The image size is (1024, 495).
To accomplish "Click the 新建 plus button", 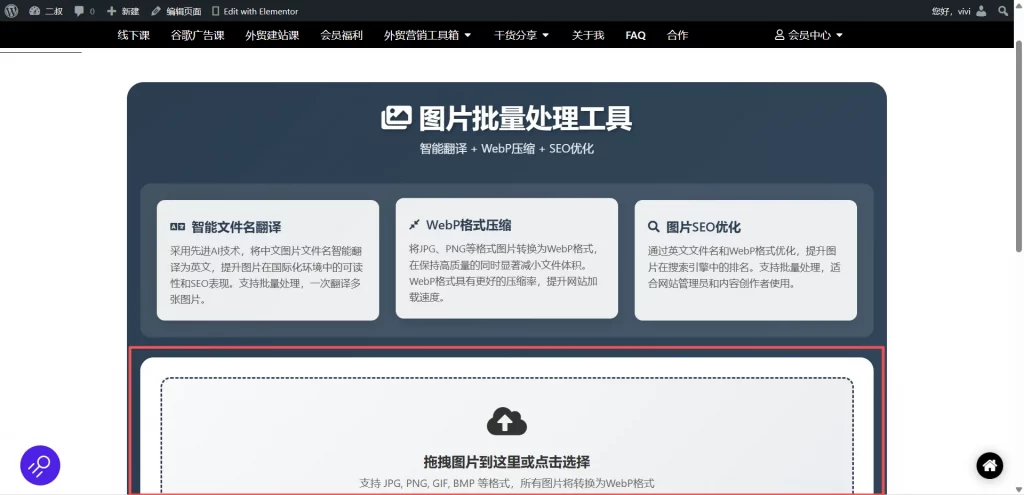I will (x=123, y=11).
